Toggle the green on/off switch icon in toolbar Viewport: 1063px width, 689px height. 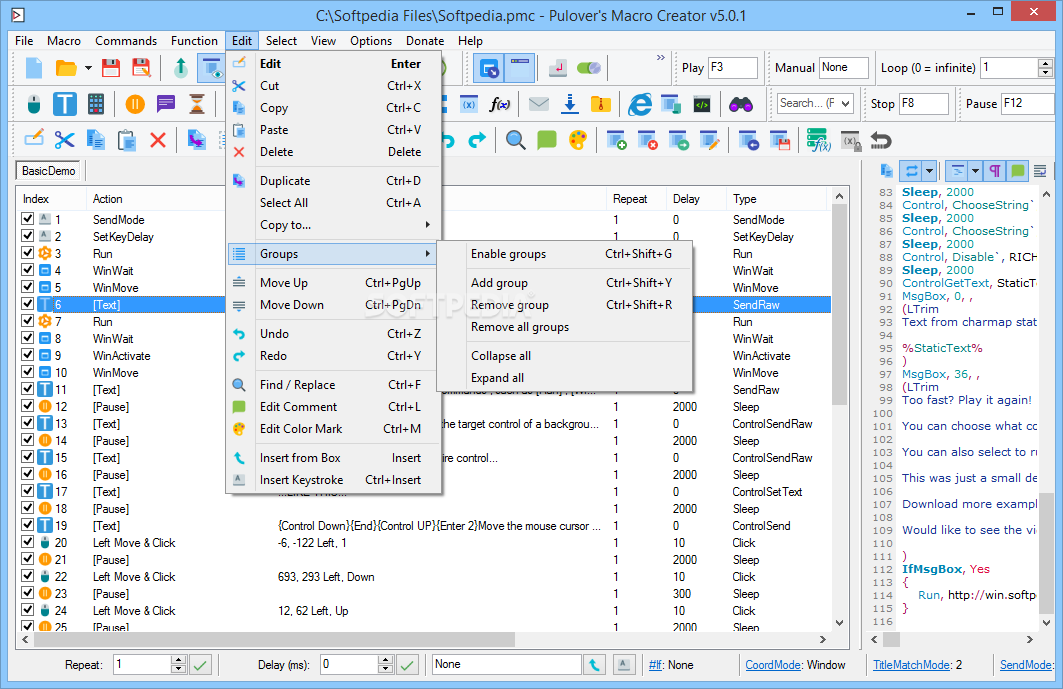pyautogui.click(x=588, y=68)
